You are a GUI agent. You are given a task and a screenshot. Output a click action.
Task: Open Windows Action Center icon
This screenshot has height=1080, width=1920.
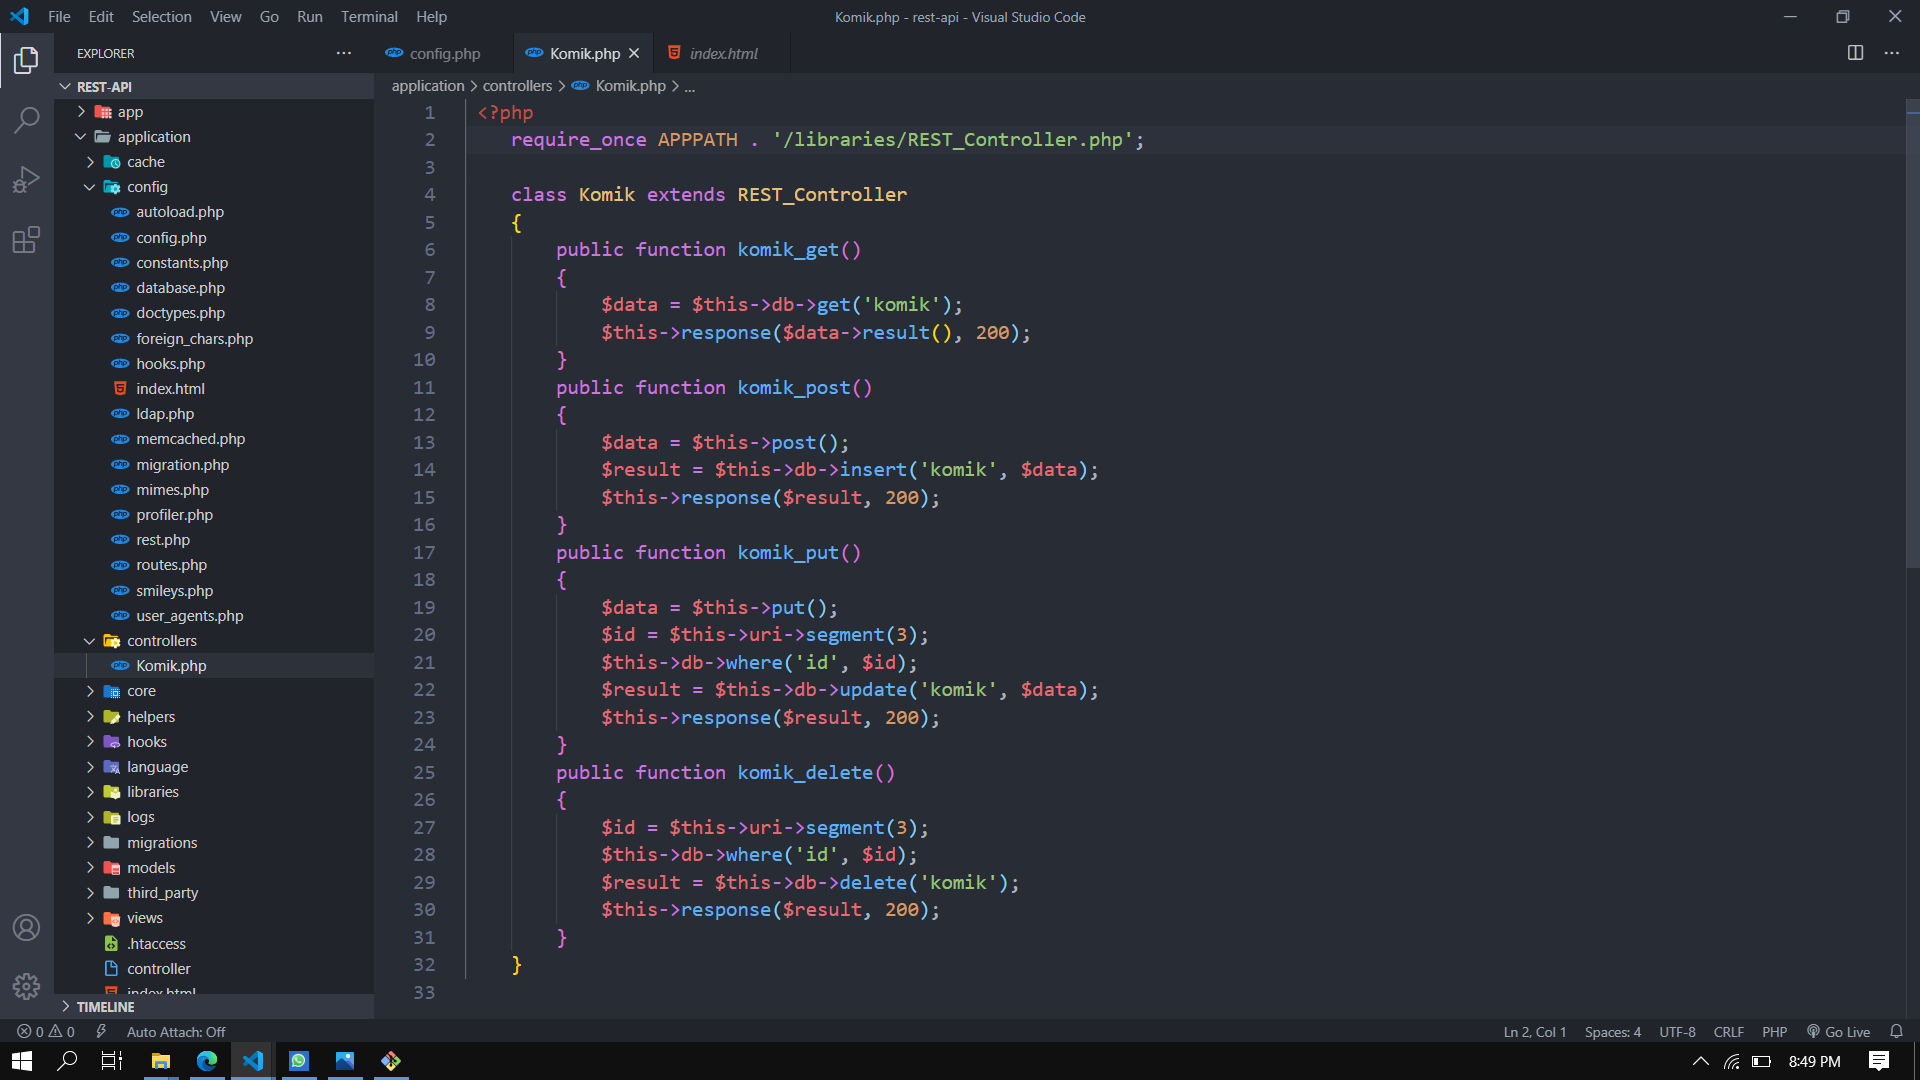[x=1879, y=1061]
